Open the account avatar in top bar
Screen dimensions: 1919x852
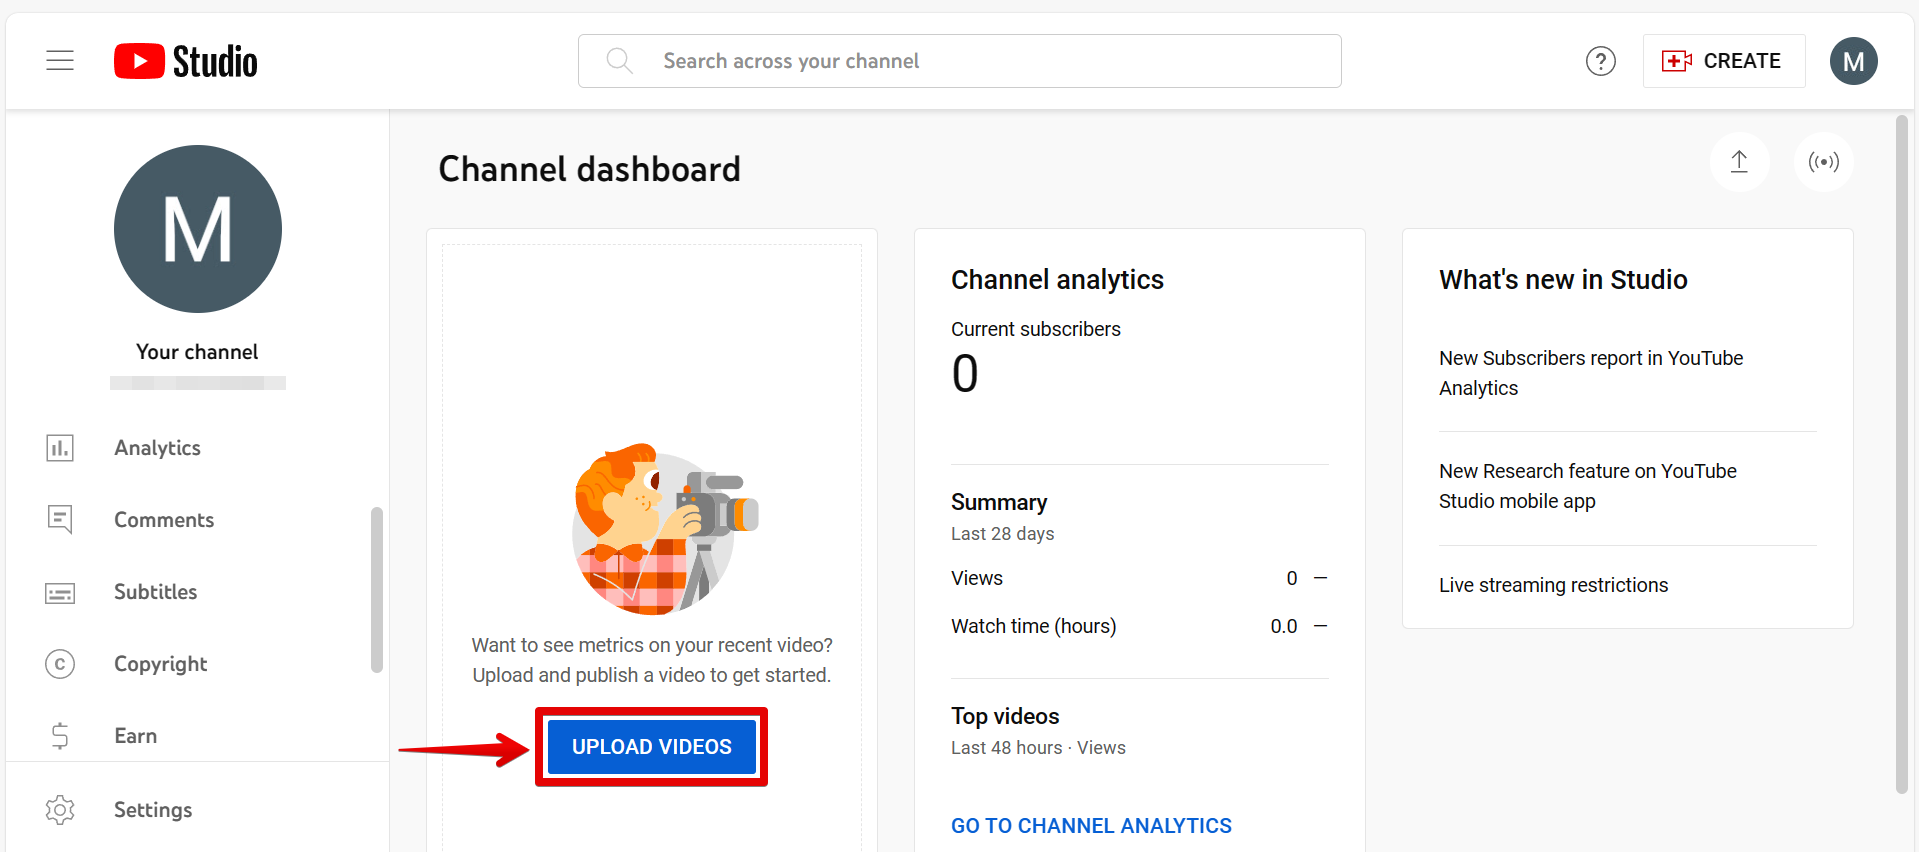(x=1853, y=61)
